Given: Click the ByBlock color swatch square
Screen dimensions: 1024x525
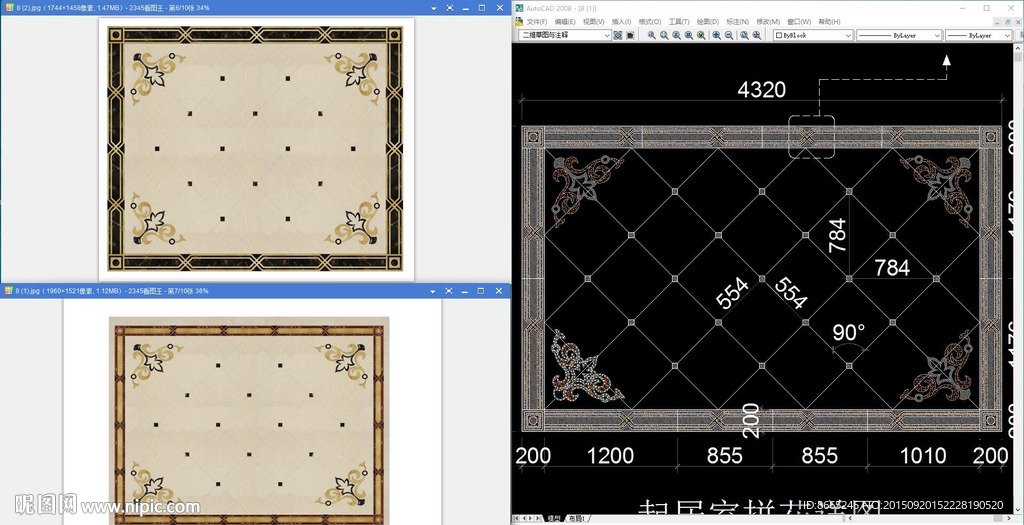Looking at the screenshot, I should pos(779,35).
